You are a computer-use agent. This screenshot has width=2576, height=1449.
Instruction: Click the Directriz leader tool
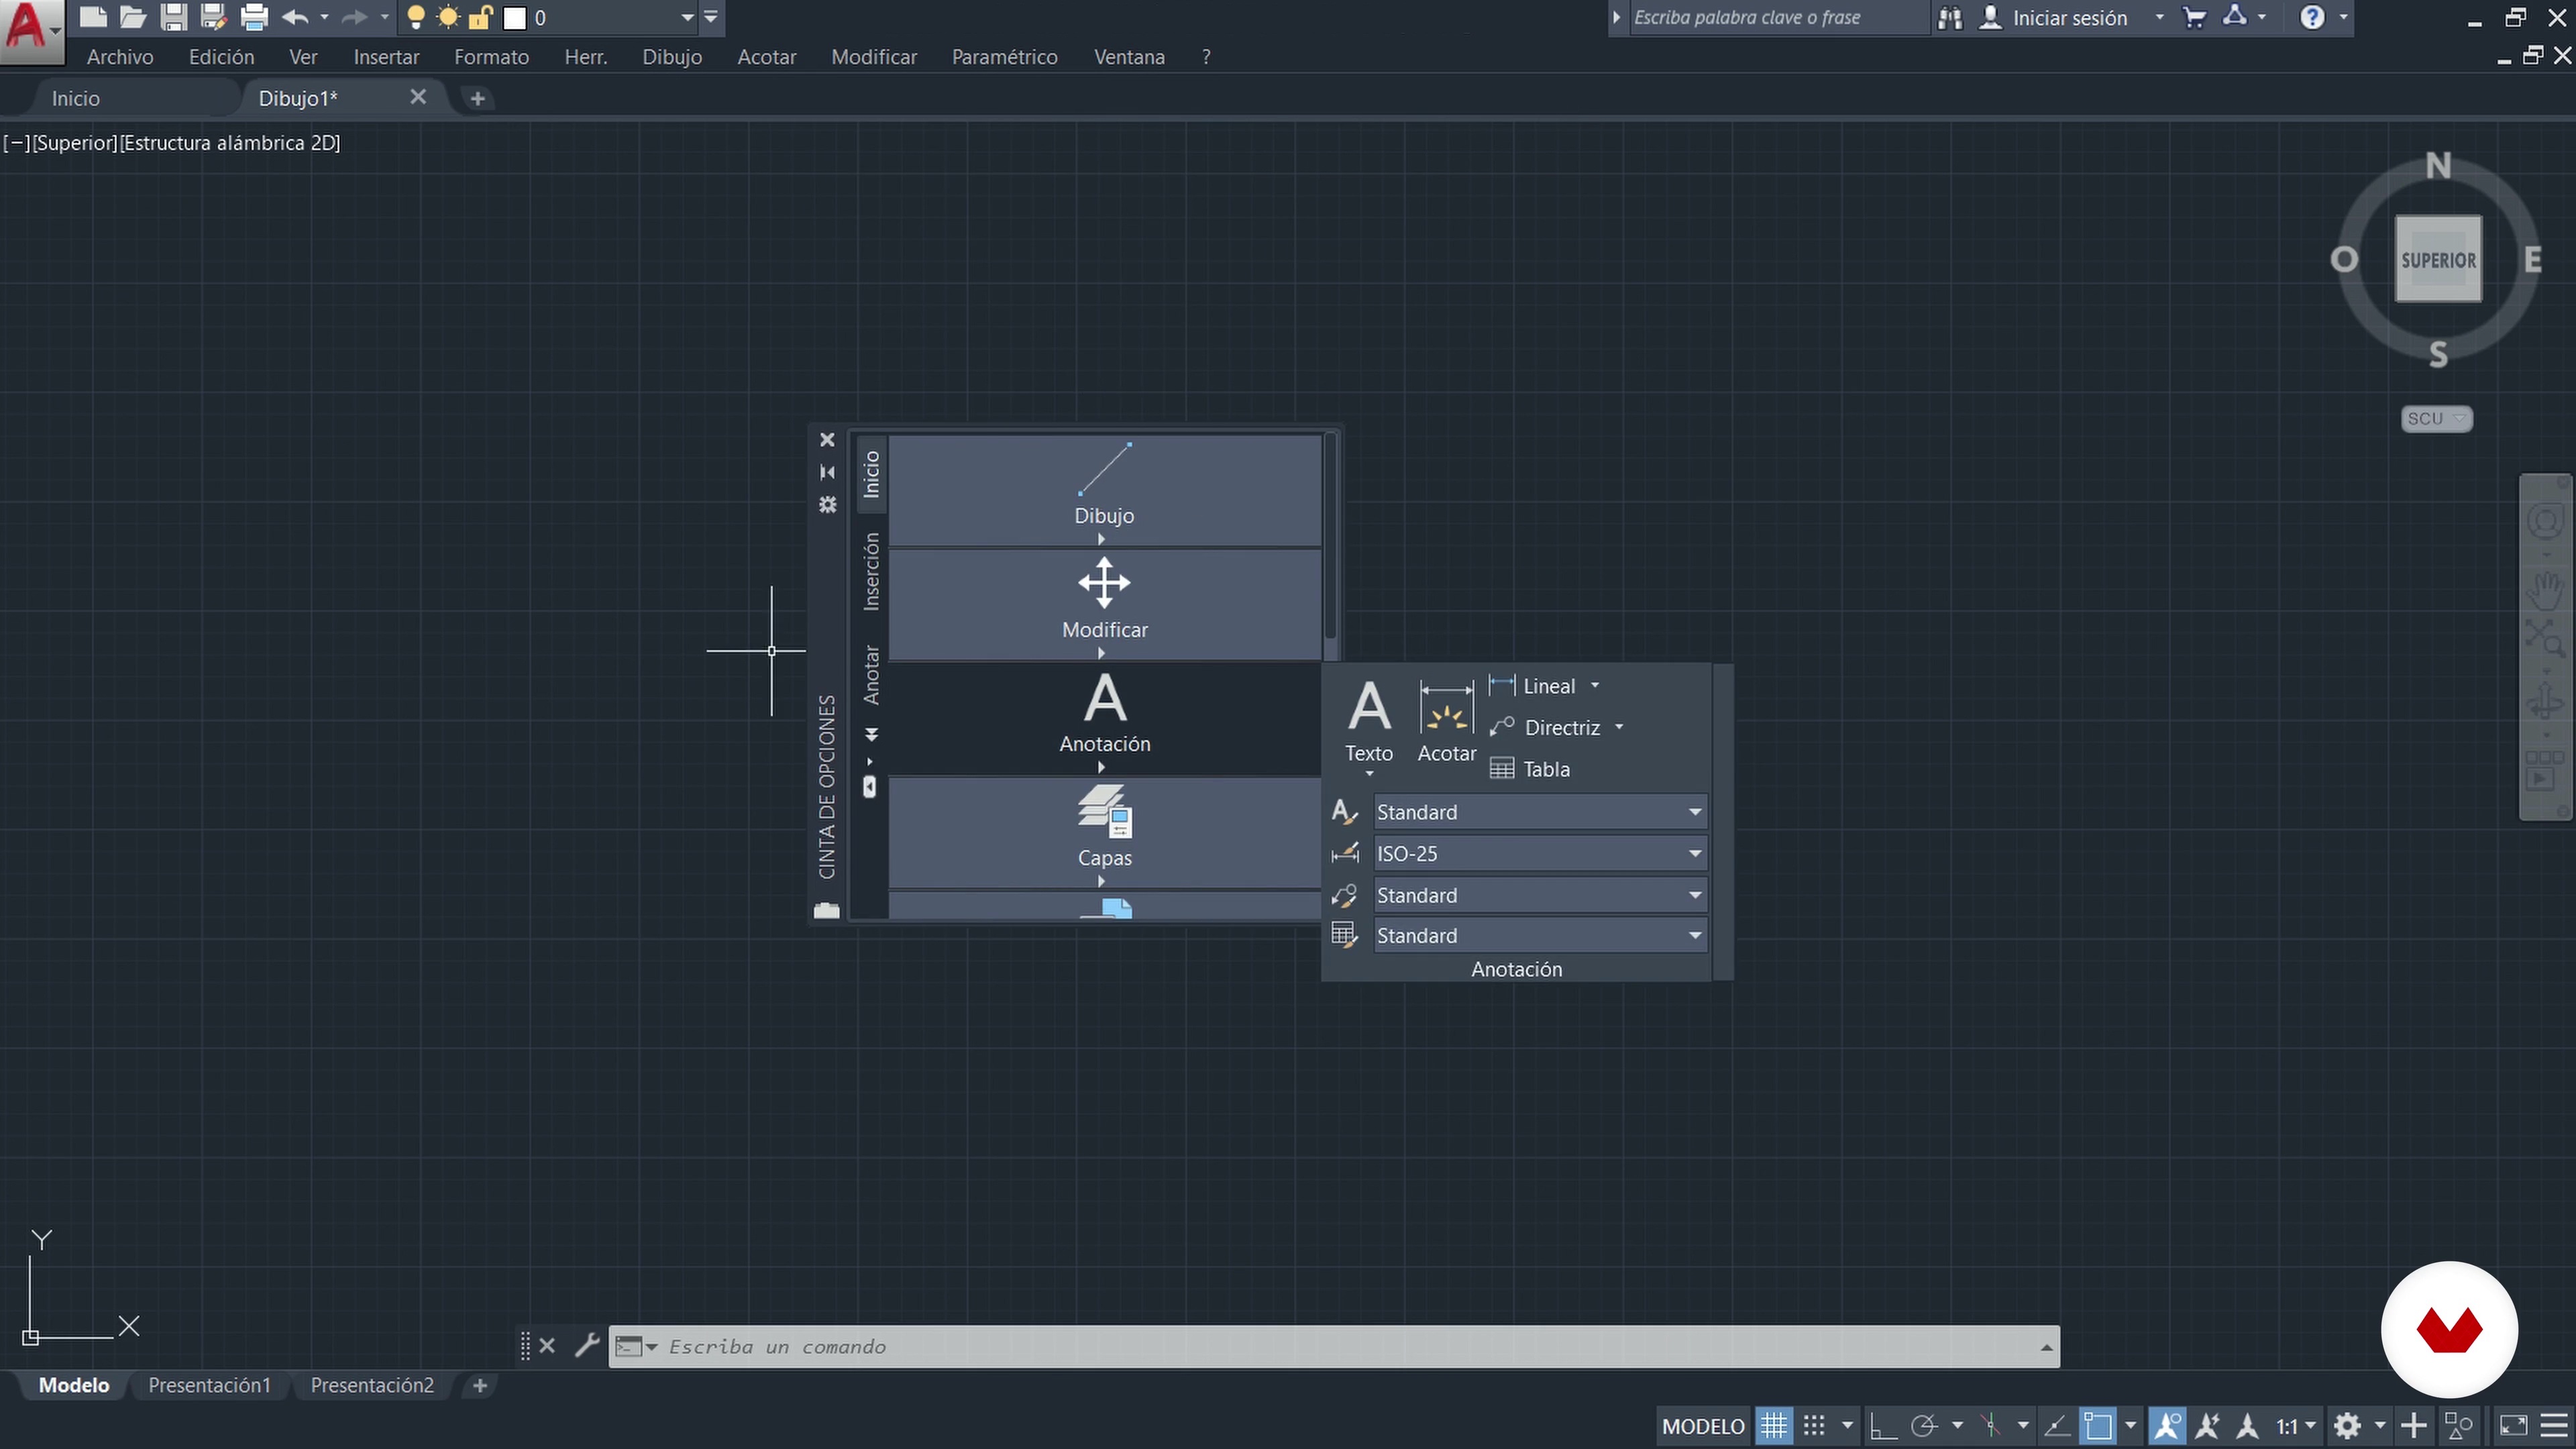point(1545,727)
